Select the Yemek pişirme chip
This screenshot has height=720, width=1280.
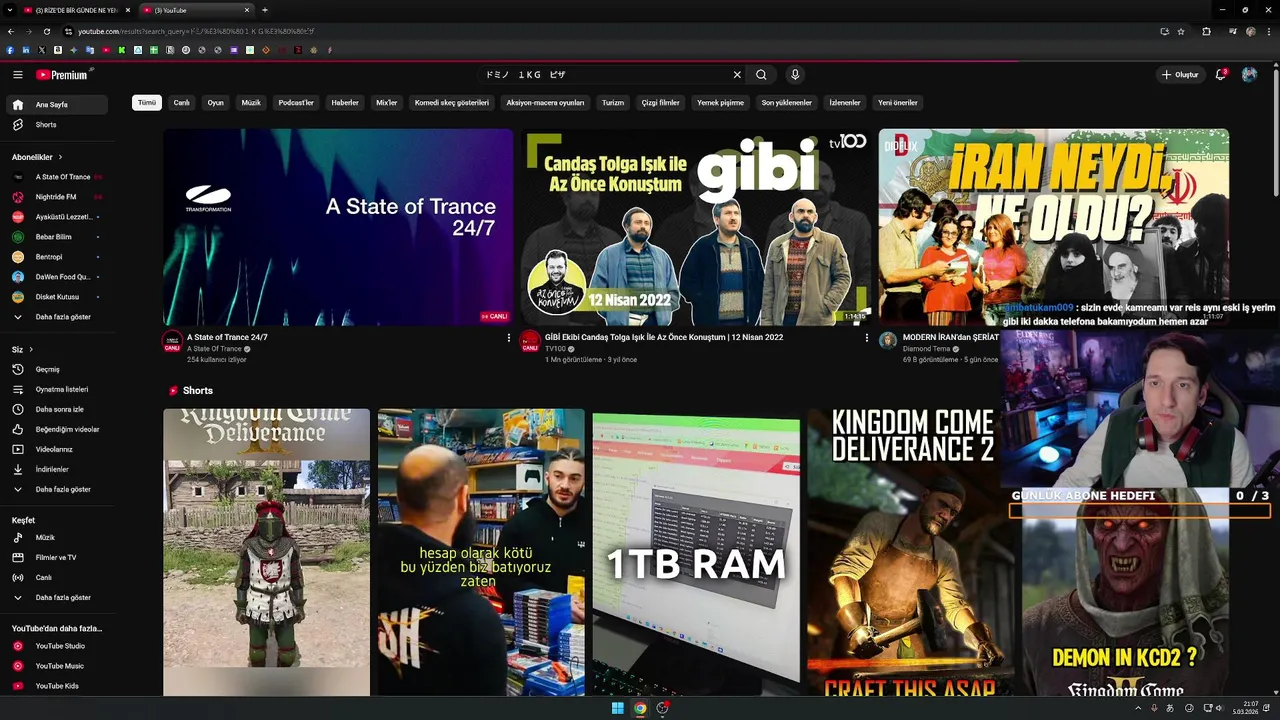point(720,102)
